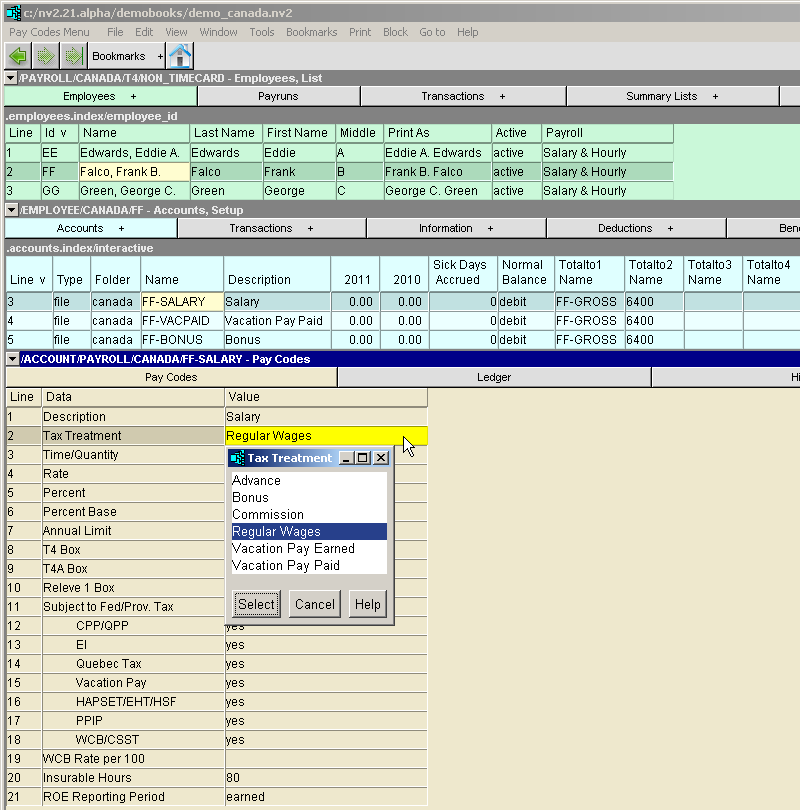Collapse the Employees, List panel header

point(11,78)
